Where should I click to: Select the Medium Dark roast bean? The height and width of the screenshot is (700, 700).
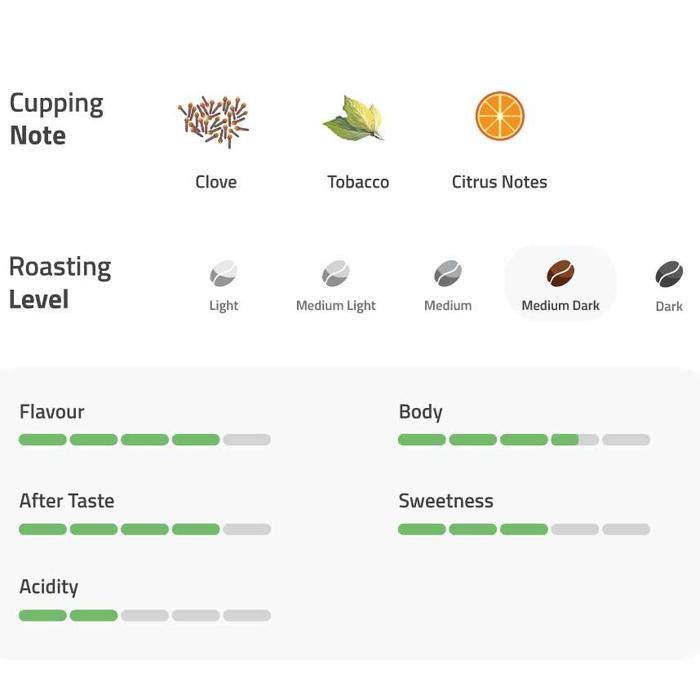[x=561, y=273]
